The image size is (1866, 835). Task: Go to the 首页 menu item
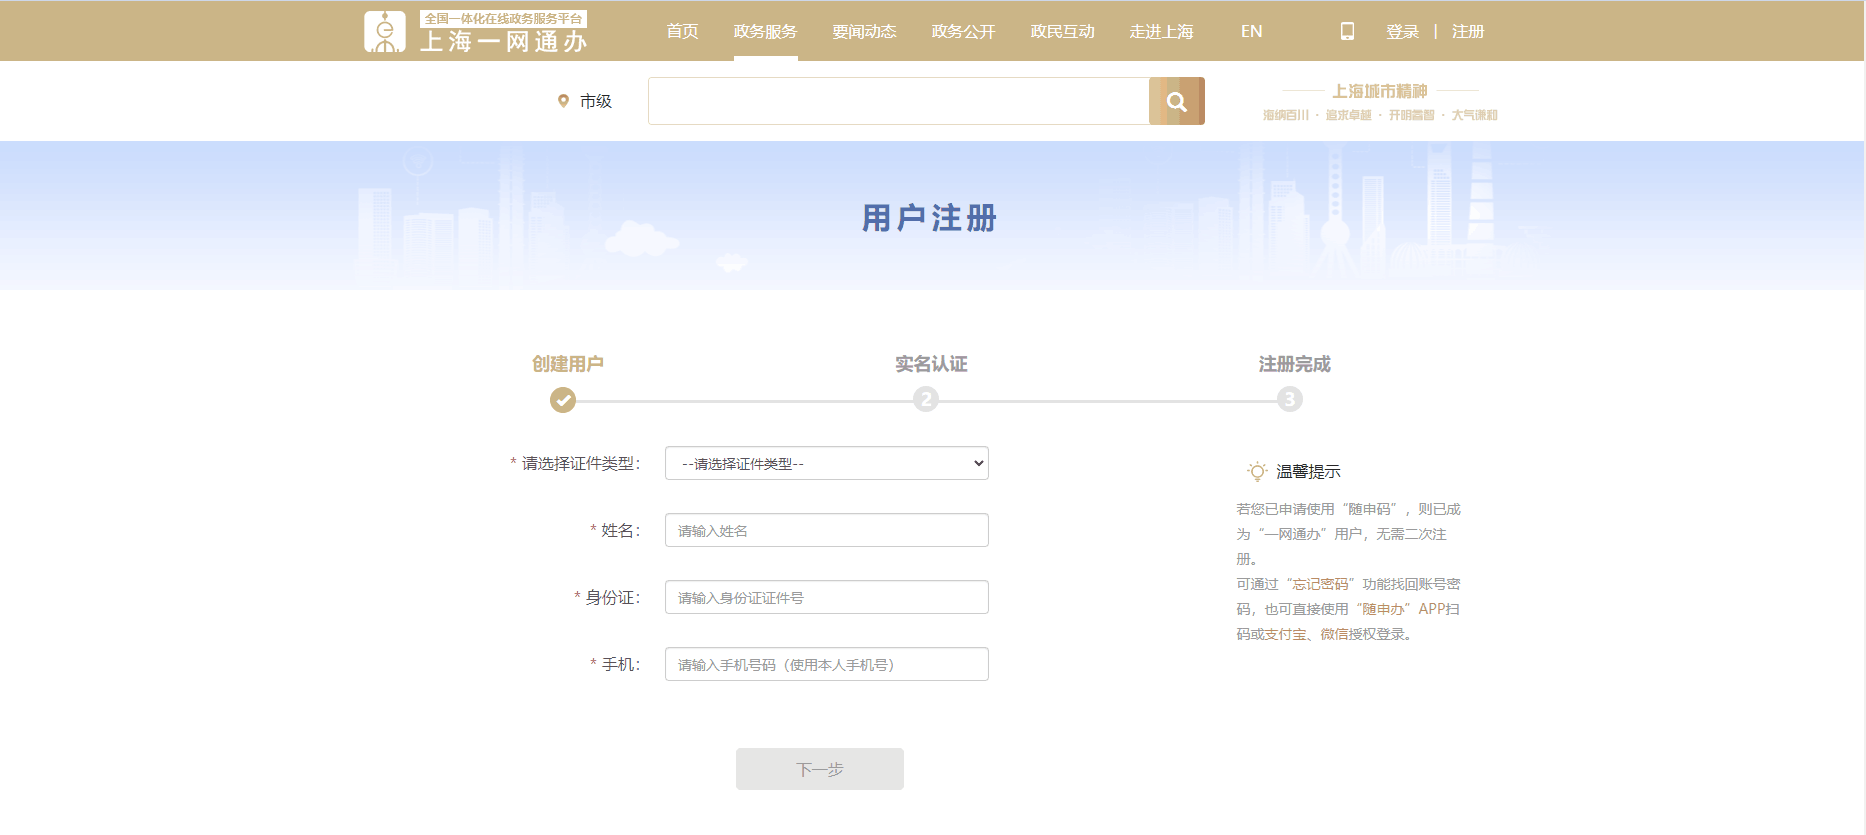682,31
